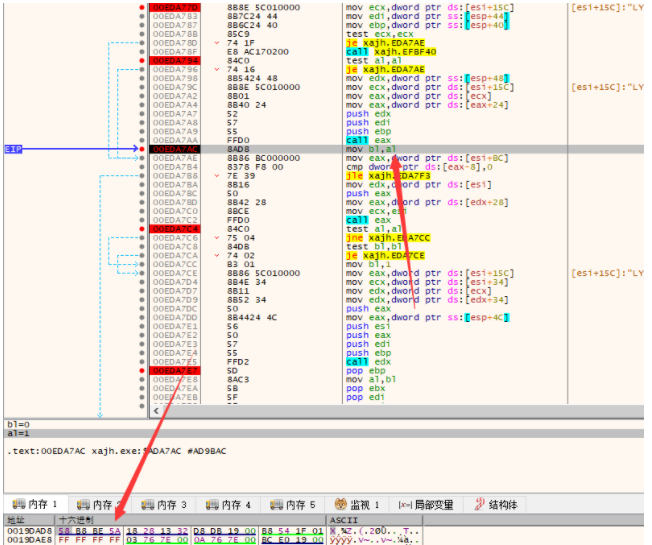The image size is (652, 545).
Task: Select instruction mov al,bl
Action: coord(371,380)
